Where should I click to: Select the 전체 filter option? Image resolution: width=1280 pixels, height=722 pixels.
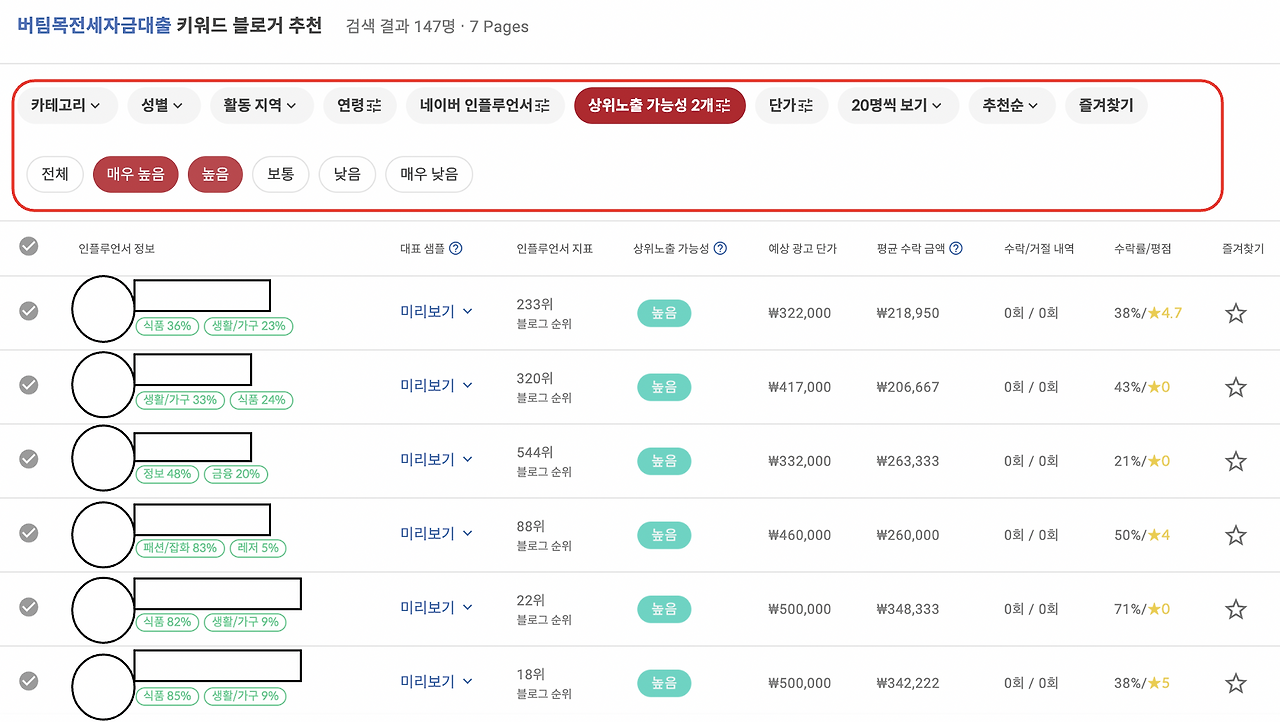[x=55, y=174]
